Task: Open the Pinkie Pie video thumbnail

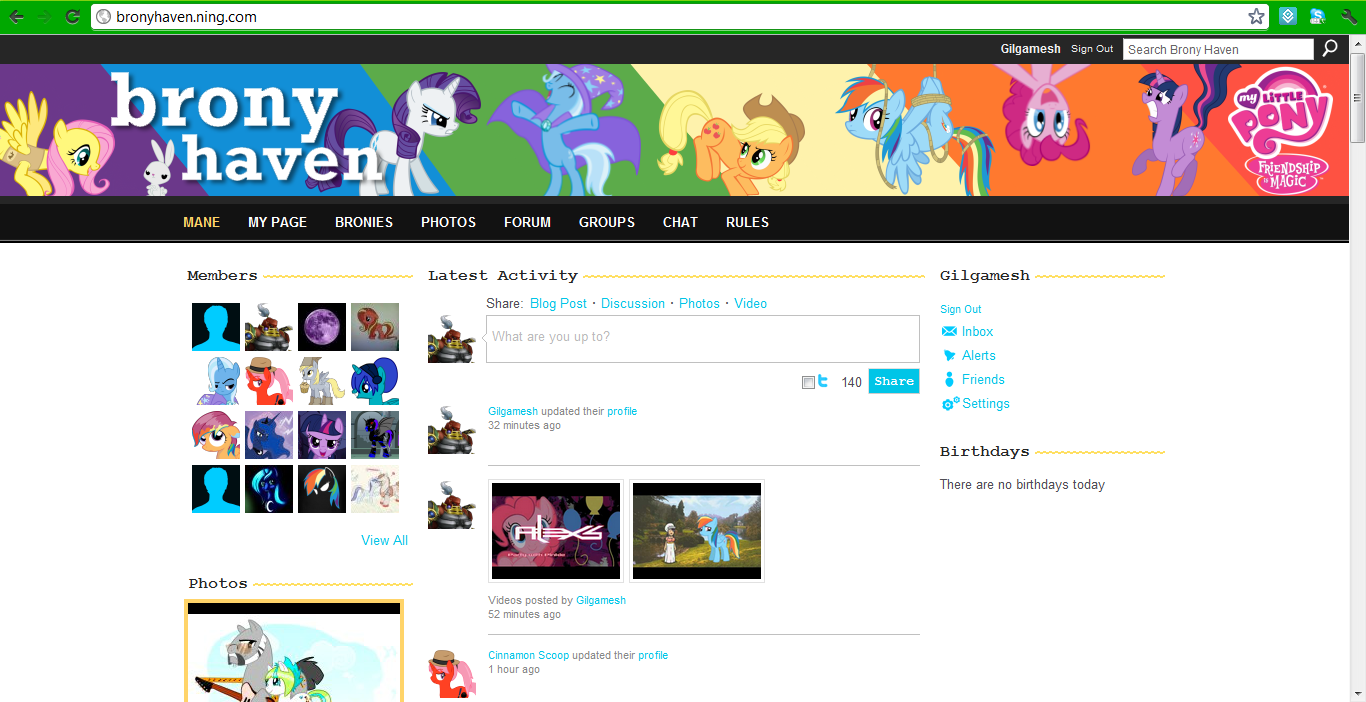Action: [556, 531]
